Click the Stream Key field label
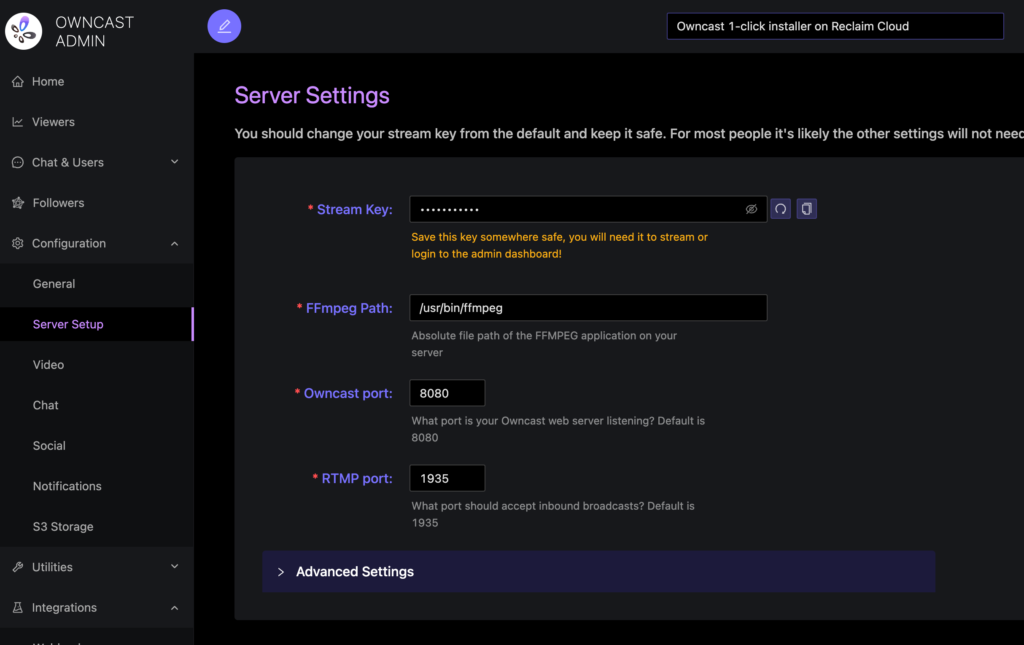The height and width of the screenshot is (645, 1024). (x=355, y=210)
